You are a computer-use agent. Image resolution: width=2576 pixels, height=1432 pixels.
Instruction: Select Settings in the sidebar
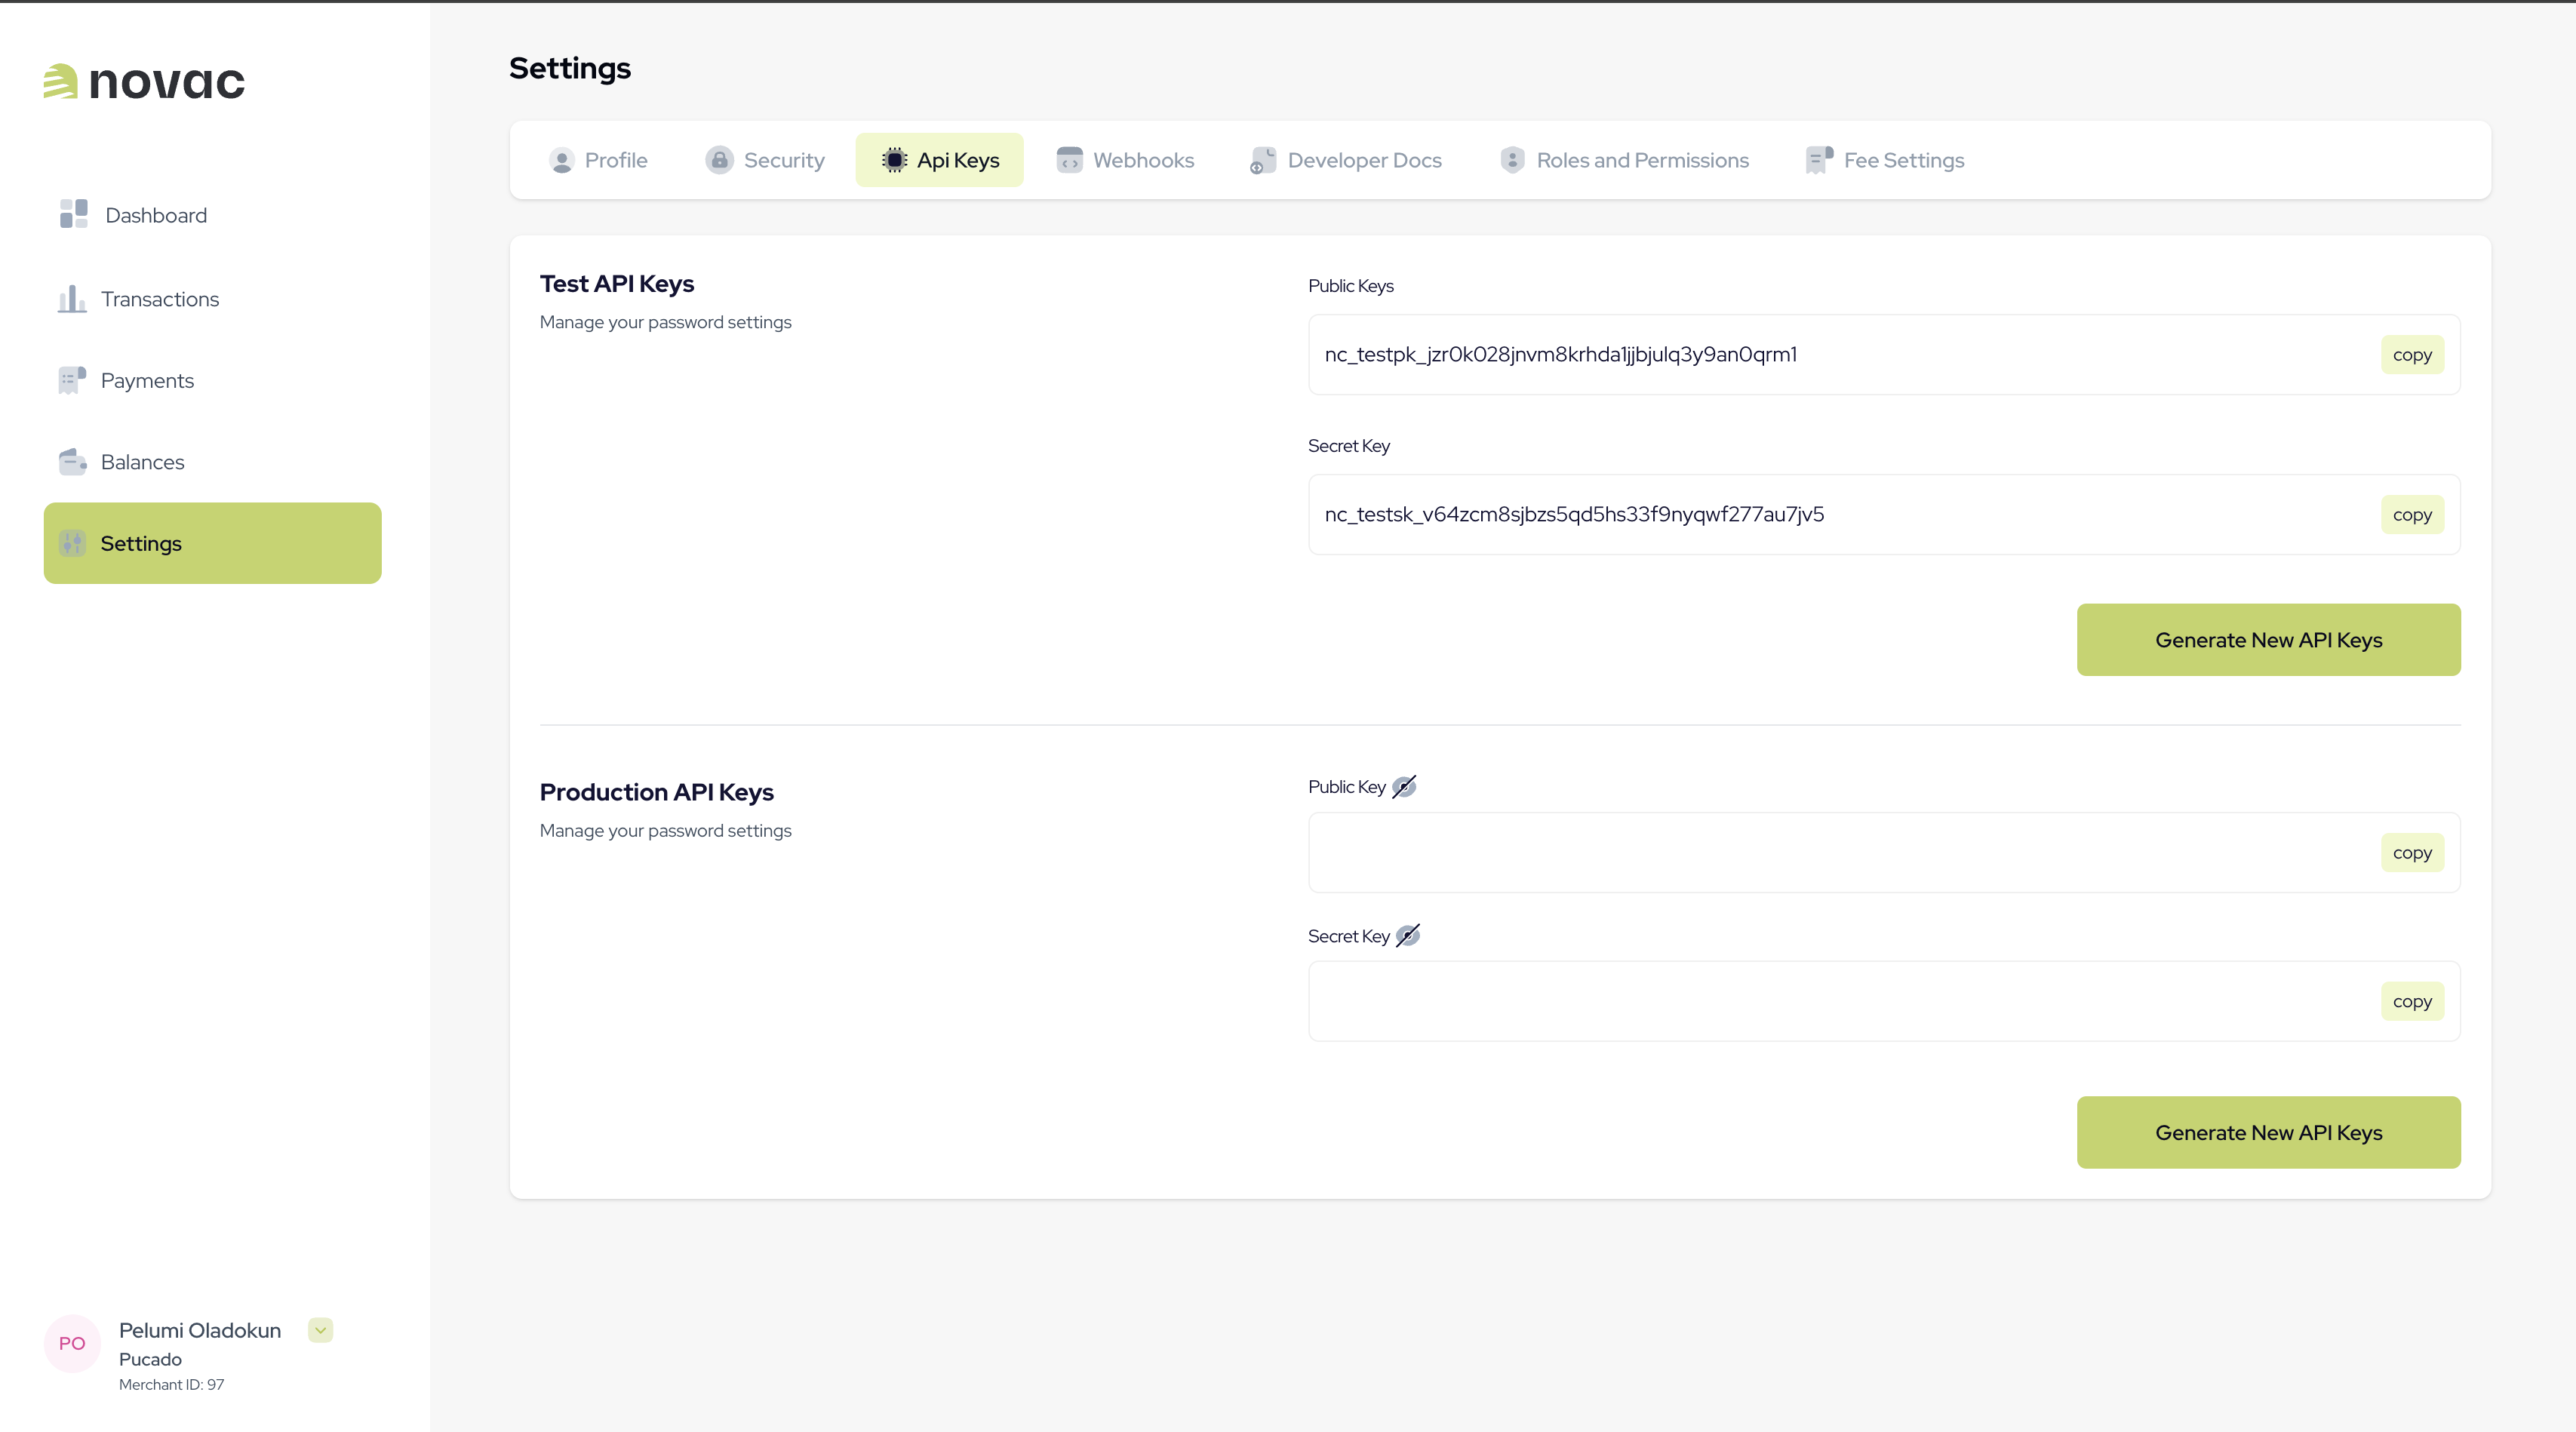click(212, 543)
